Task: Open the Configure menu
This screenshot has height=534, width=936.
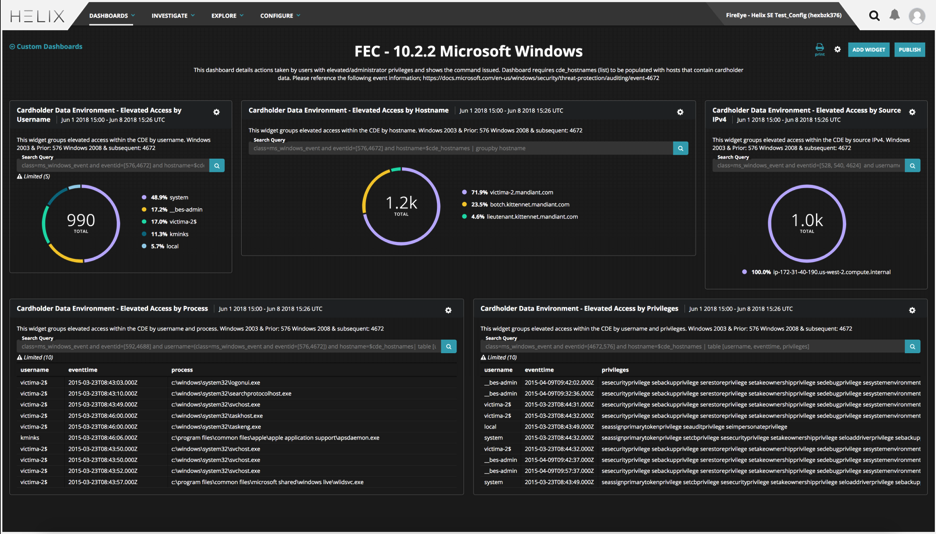Action: click(x=280, y=16)
